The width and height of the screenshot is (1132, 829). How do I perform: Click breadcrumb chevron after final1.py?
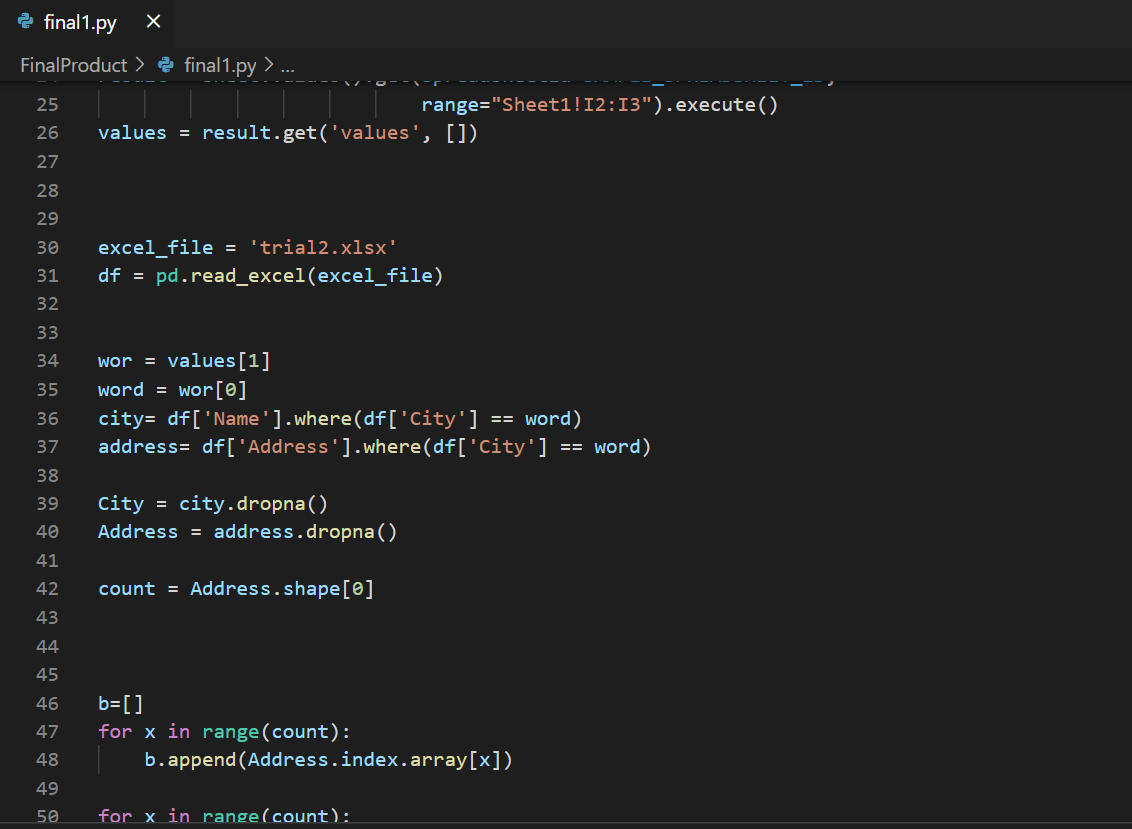click(x=269, y=65)
